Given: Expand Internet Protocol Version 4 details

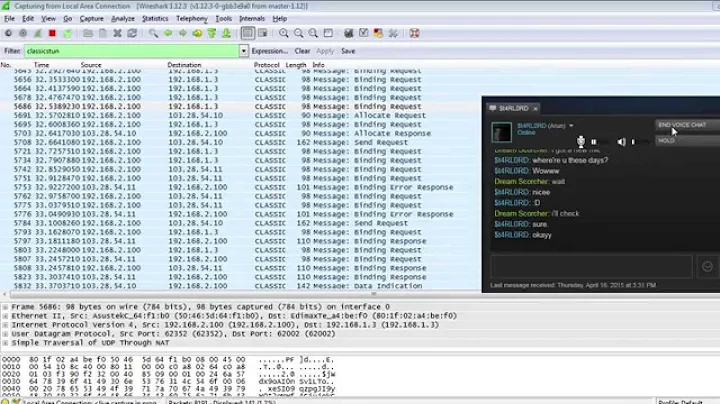Looking at the screenshot, I should click(x=5, y=325).
